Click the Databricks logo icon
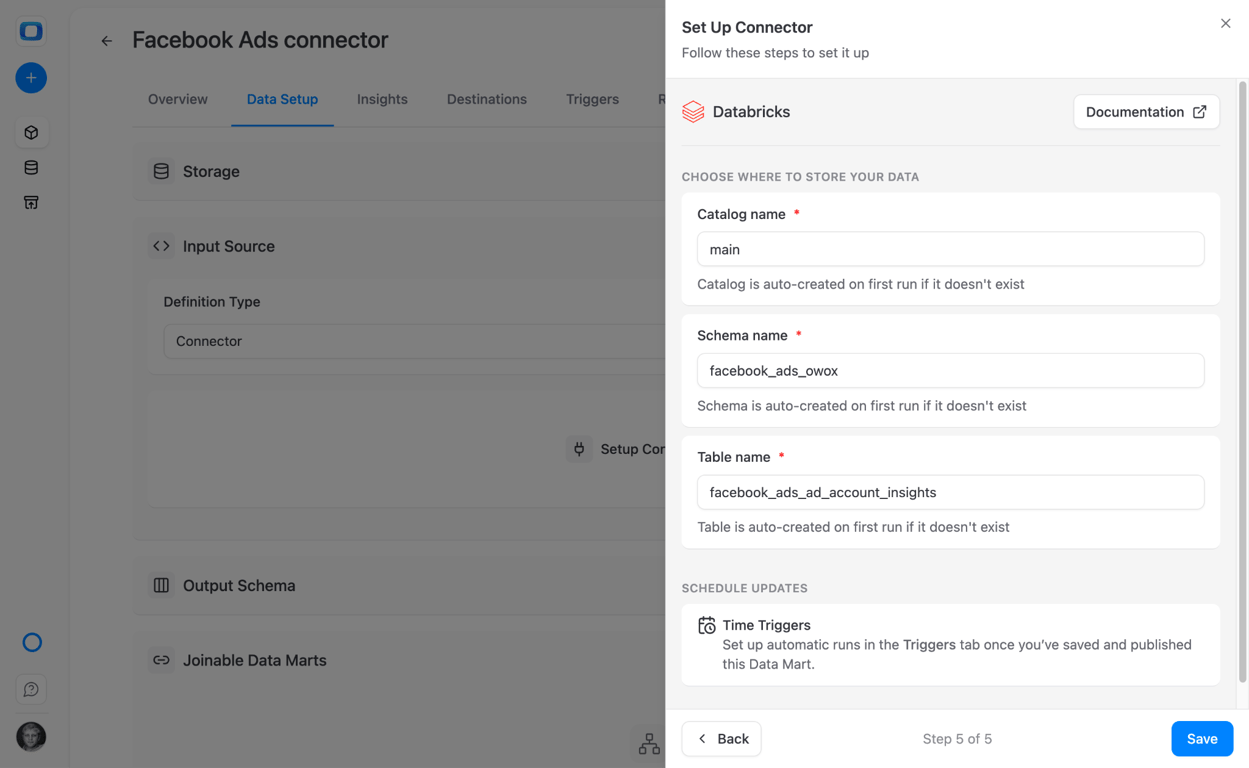 tap(693, 112)
